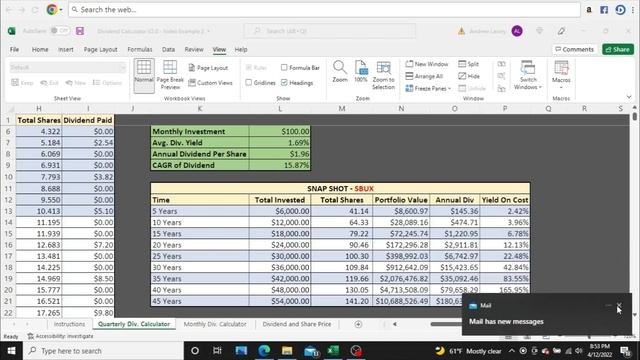Click the Save icon in title bar

(80, 31)
